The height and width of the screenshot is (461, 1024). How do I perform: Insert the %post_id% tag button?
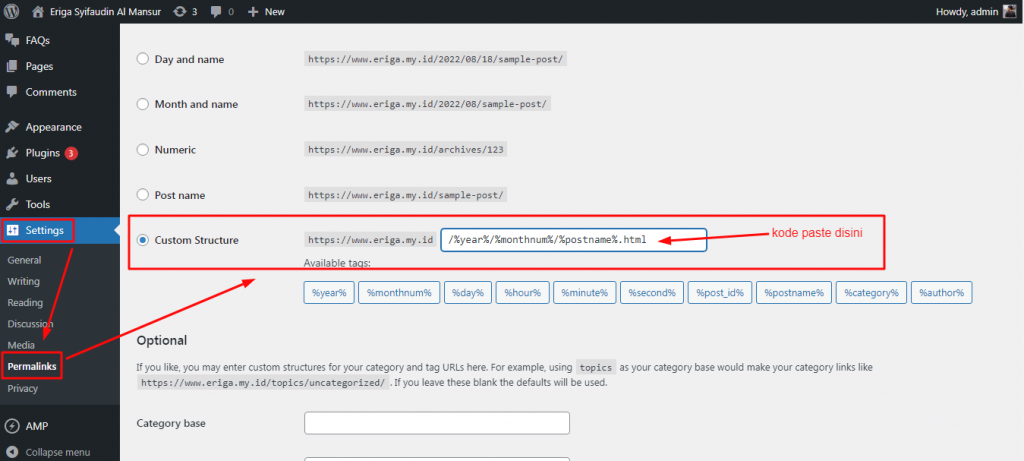click(720, 293)
